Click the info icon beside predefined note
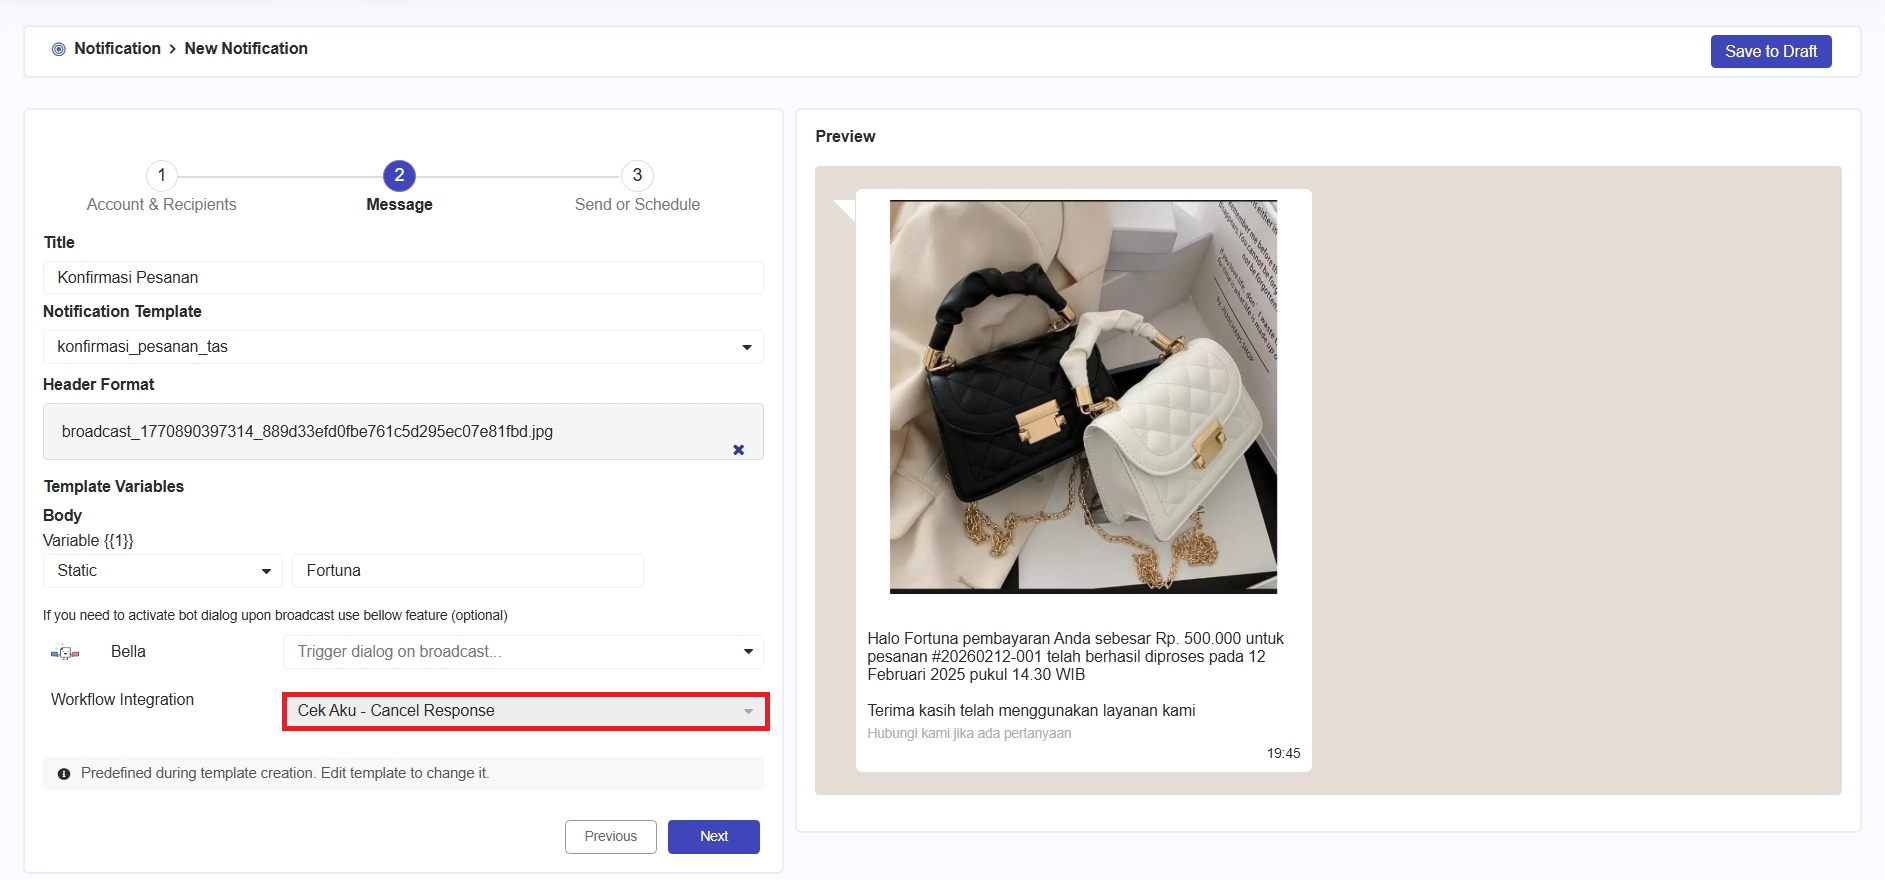1885x880 pixels. point(64,774)
